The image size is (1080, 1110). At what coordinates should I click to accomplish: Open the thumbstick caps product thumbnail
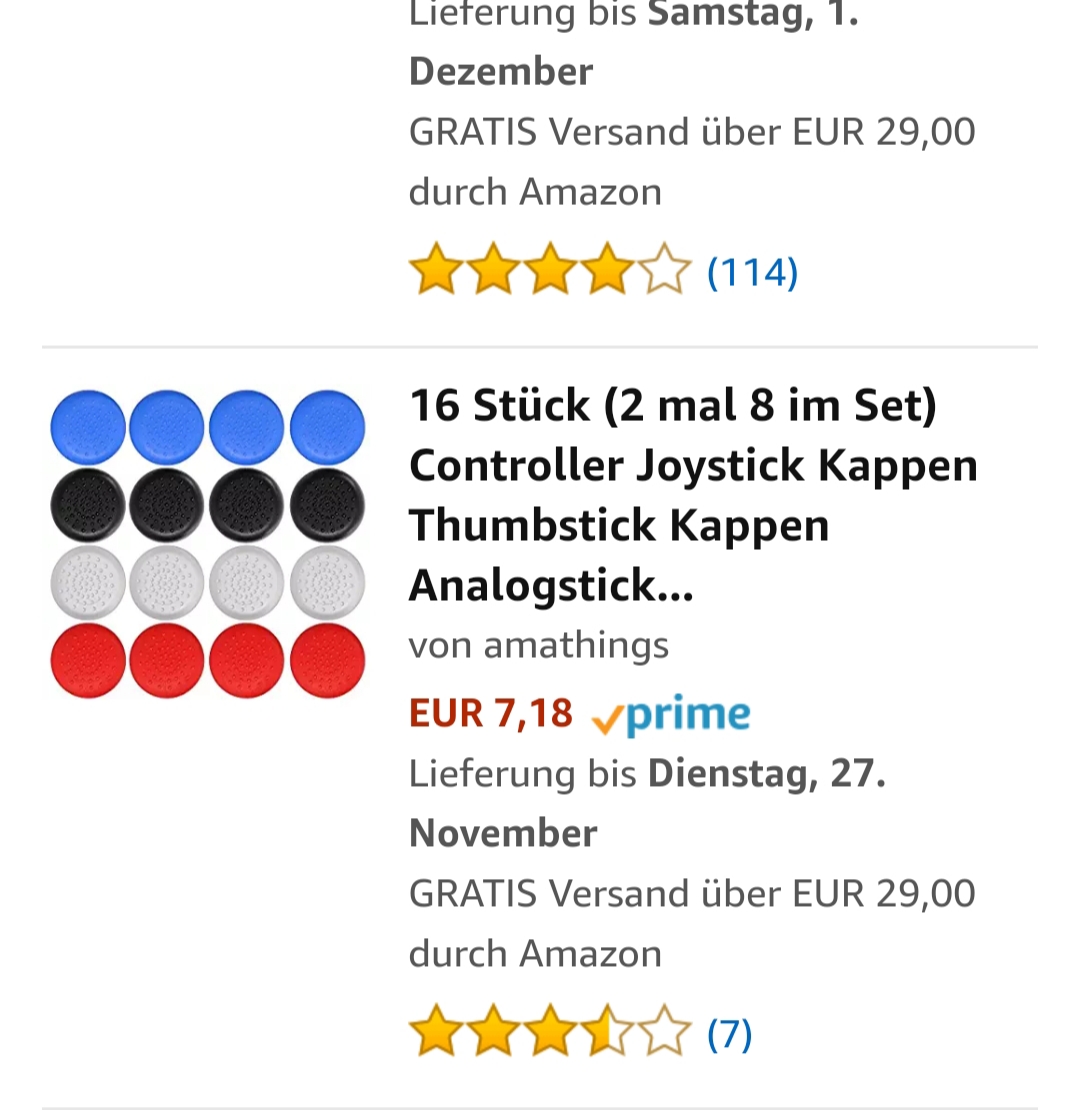207,544
